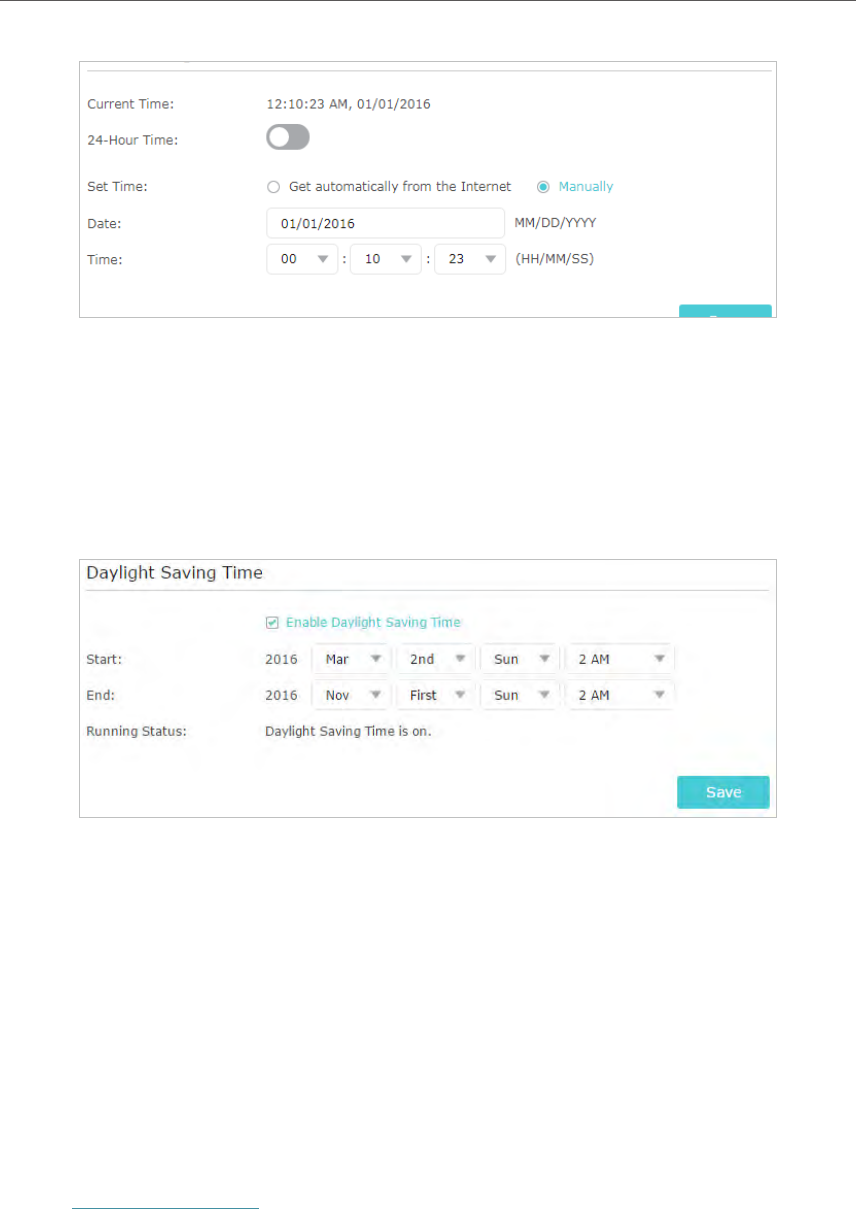Viewport: 856px width, 1209px height.
Task: Click the (HH/MM/SS) format hint
Action: 555,258
